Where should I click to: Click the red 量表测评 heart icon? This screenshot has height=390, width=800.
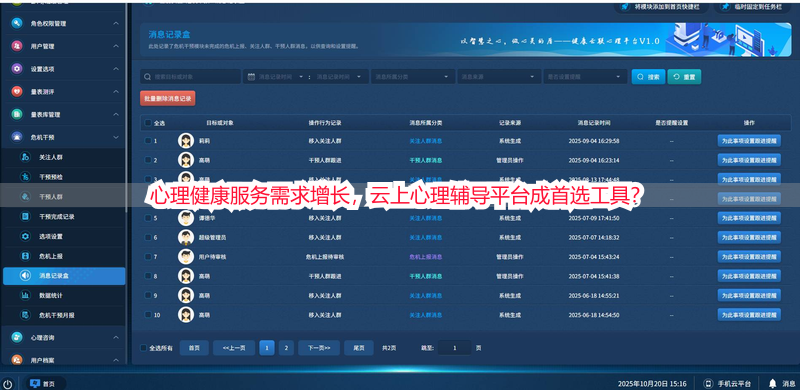(x=17, y=91)
